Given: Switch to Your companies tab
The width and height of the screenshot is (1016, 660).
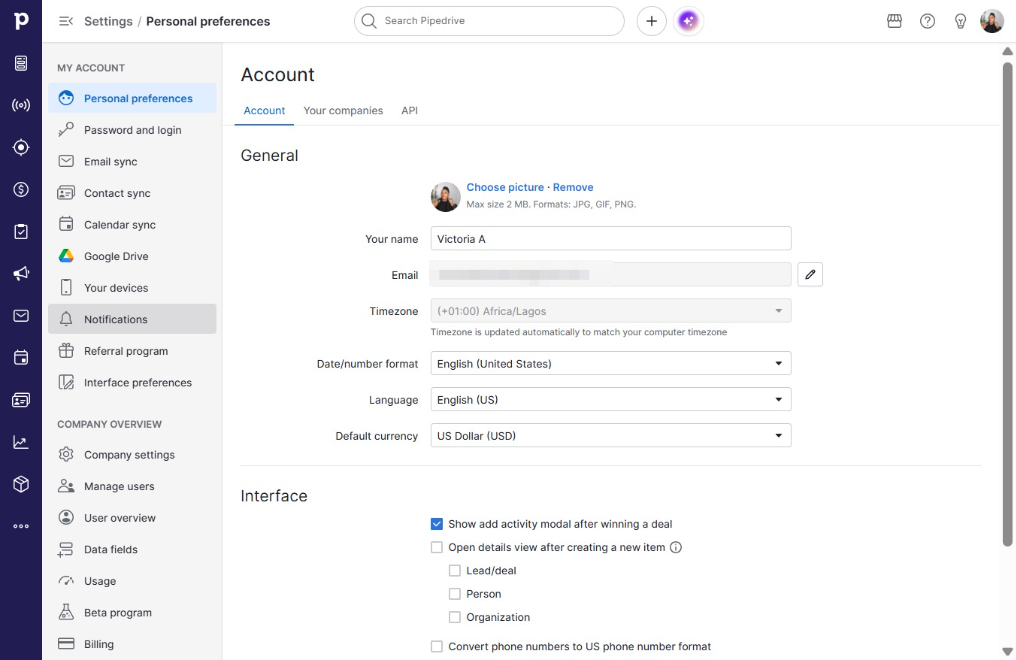Looking at the screenshot, I should point(343,111).
